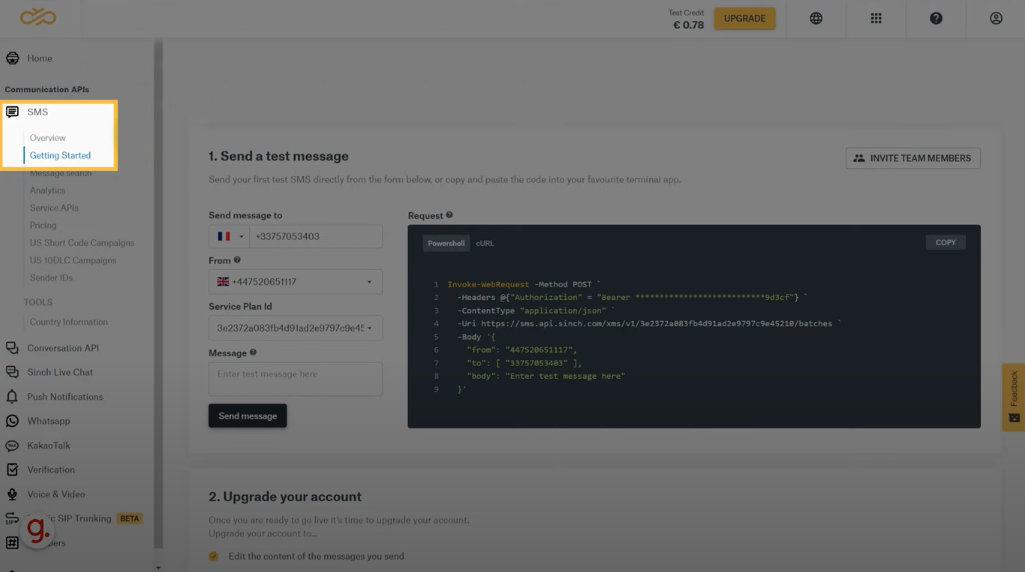Click the Conversation API icon
Screen dimensions: 1025x572
pyautogui.click(x=12, y=348)
